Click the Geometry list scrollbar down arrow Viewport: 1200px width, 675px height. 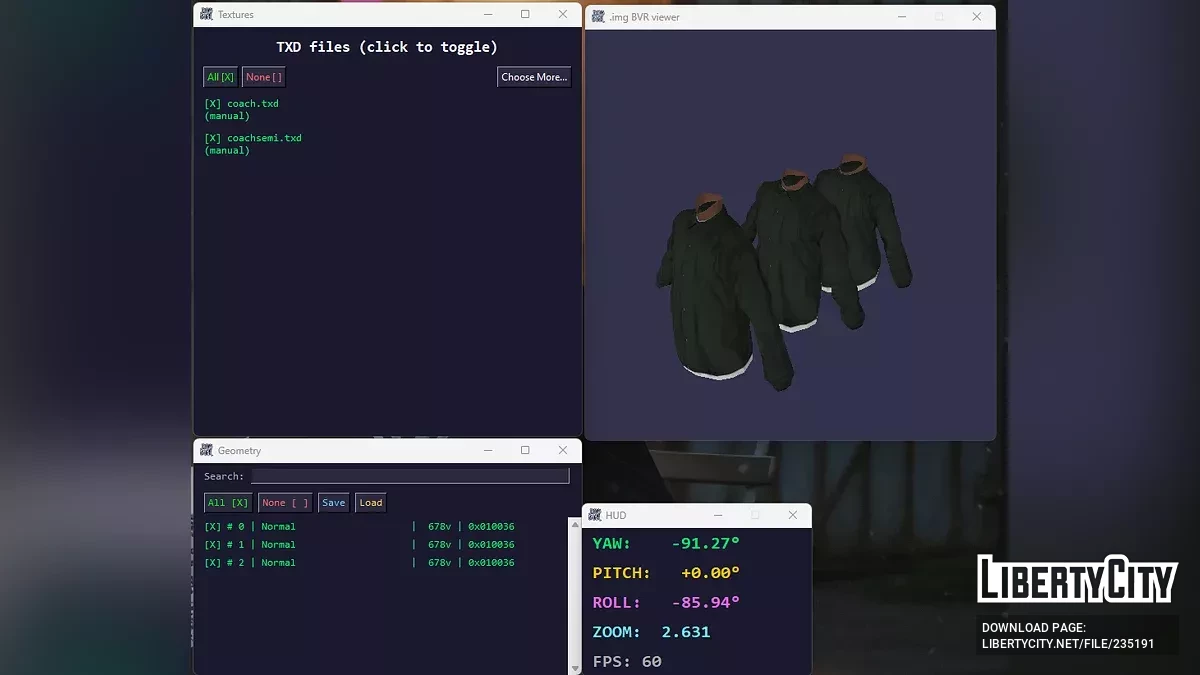tap(574, 668)
